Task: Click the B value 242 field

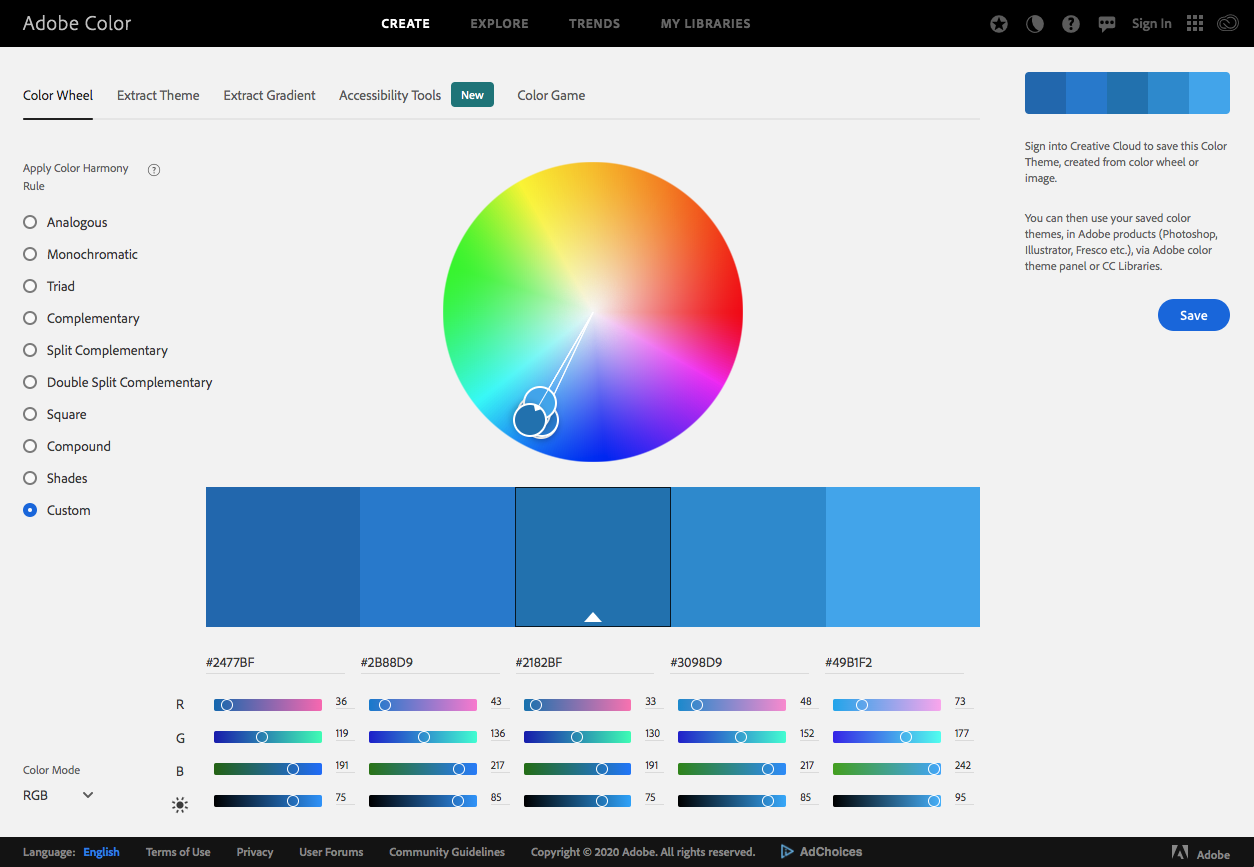Action: (963, 766)
